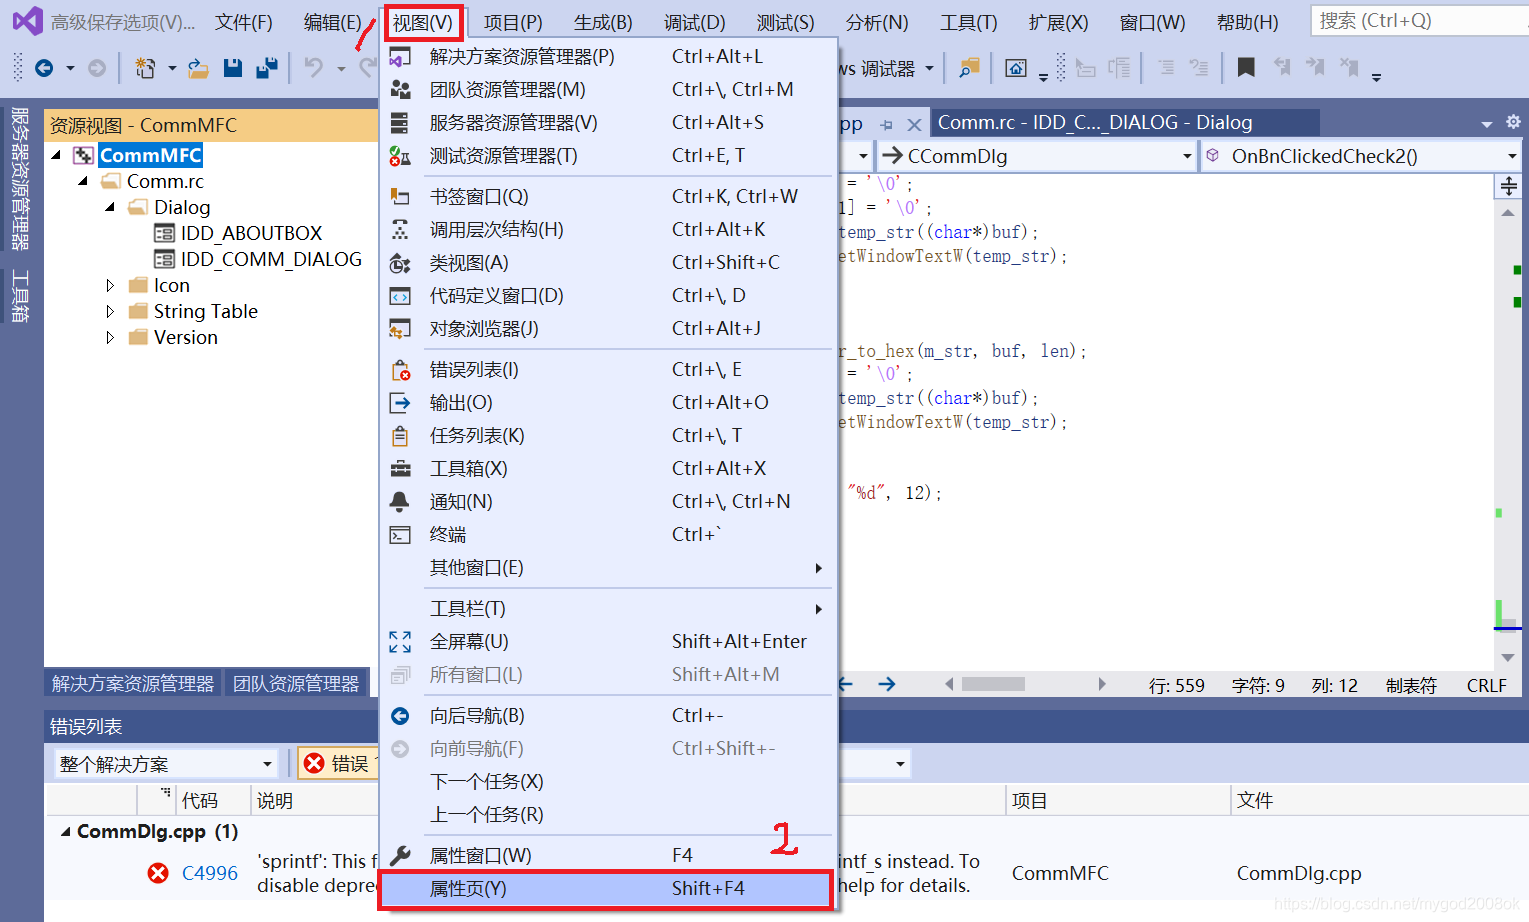Open the editor tab list dropdown arrow
This screenshot has width=1529, height=922.
pyautogui.click(x=1487, y=124)
